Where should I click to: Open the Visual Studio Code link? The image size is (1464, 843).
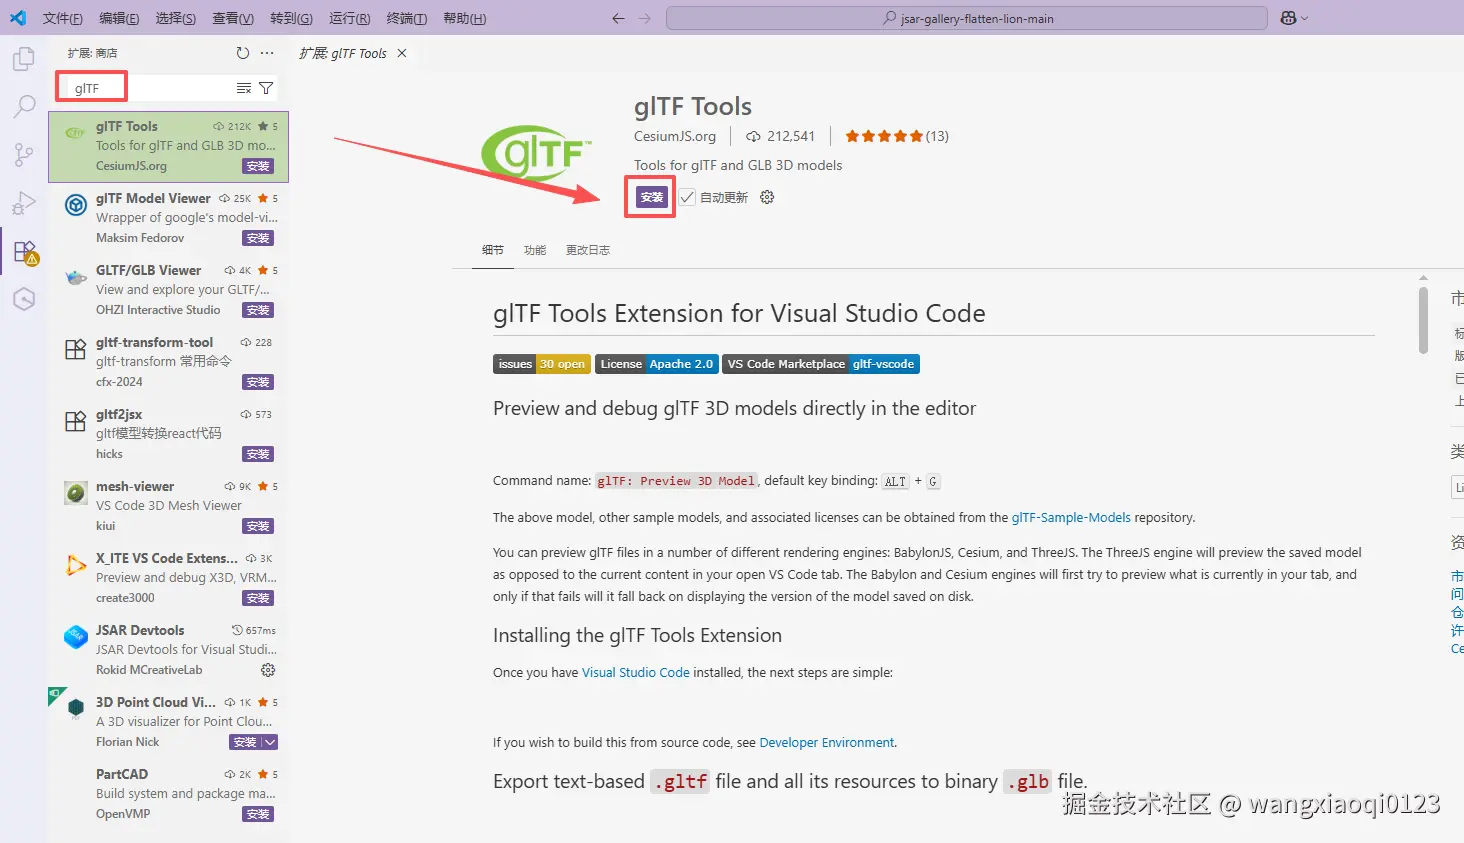click(x=636, y=672)
